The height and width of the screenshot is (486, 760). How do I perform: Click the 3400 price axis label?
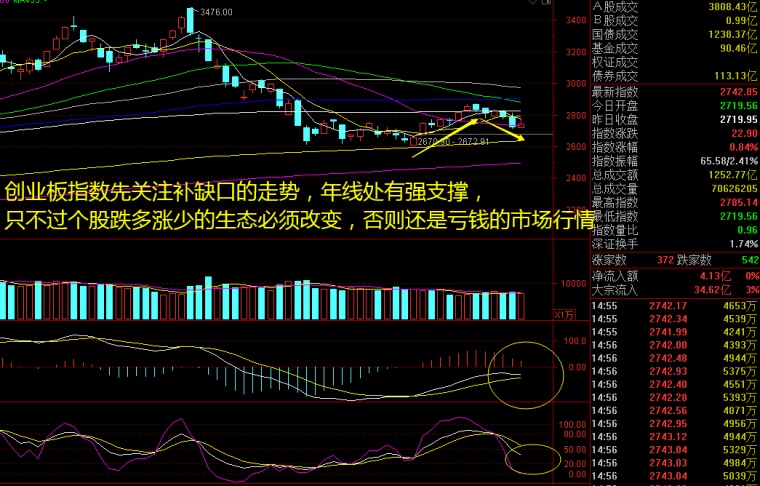[576, 20]
